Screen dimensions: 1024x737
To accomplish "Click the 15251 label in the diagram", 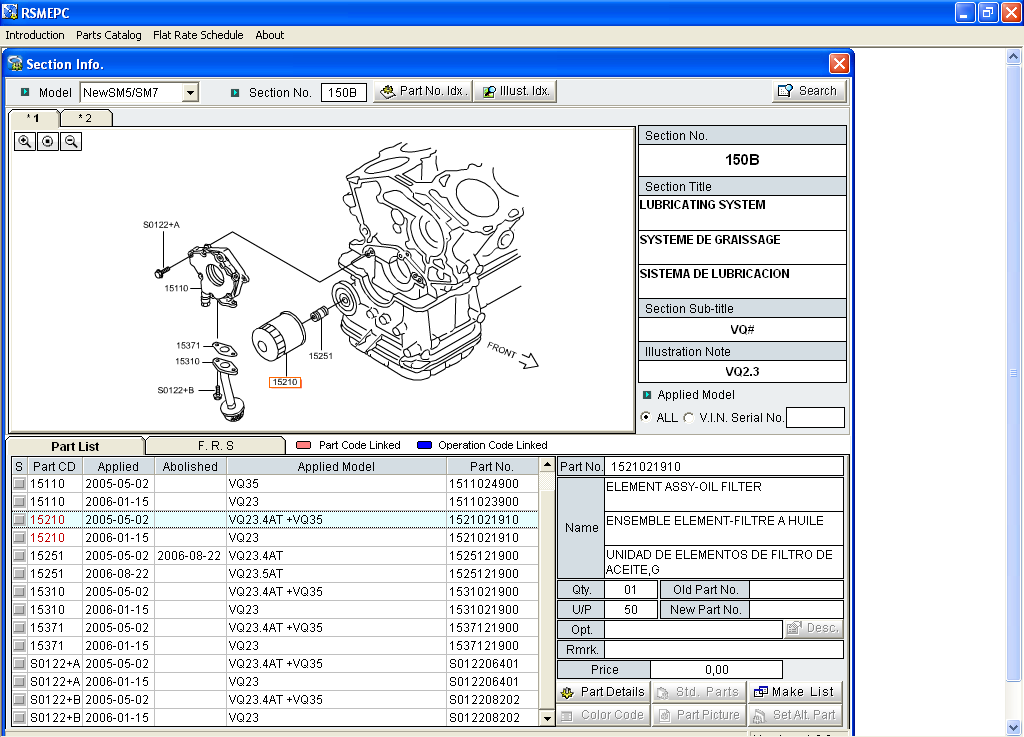I will pyautogui.click(x=321, y=356).
